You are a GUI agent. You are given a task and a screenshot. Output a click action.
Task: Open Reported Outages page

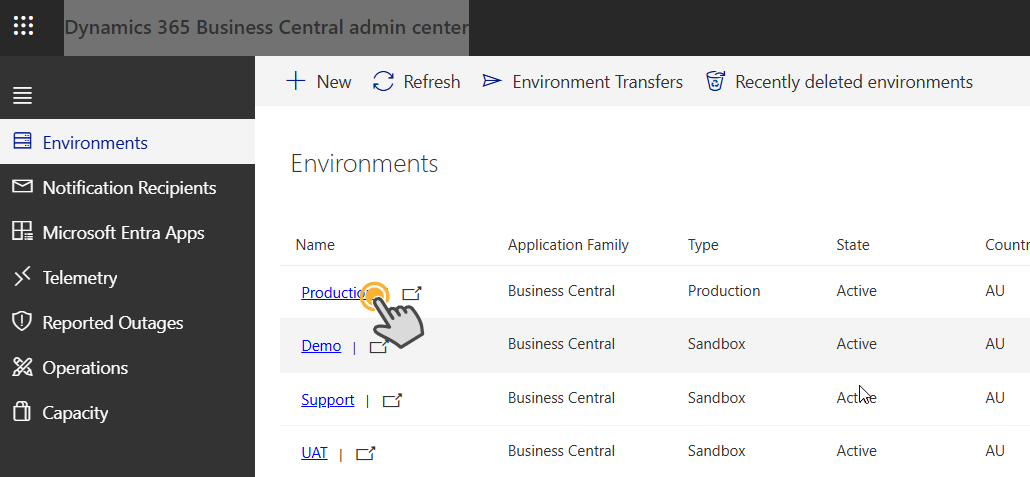click(x=112, y=323)
